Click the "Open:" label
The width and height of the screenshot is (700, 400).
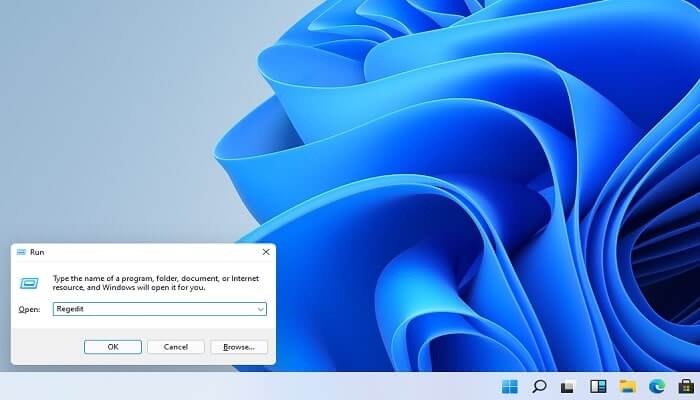point(29,310)
